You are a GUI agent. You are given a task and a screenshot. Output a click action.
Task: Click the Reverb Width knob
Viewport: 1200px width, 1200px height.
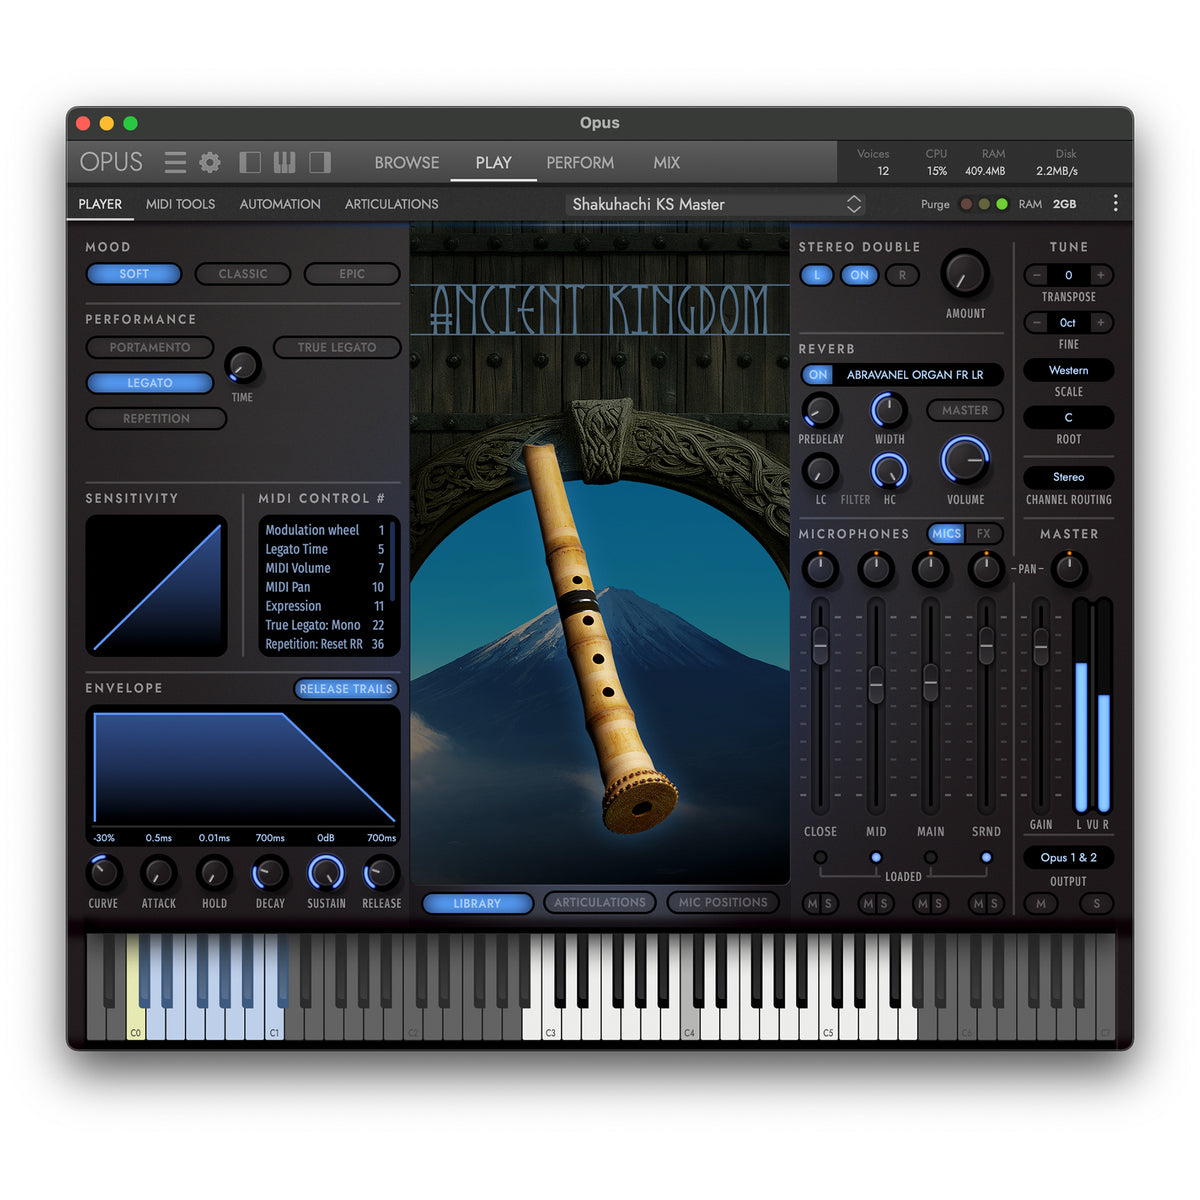(x=889, y=410)
